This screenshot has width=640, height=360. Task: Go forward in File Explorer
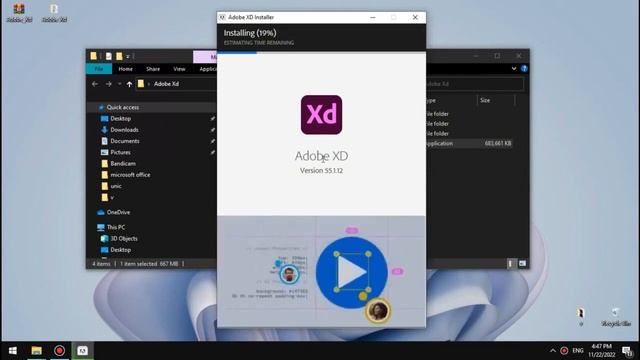click(x=108, y=84)
